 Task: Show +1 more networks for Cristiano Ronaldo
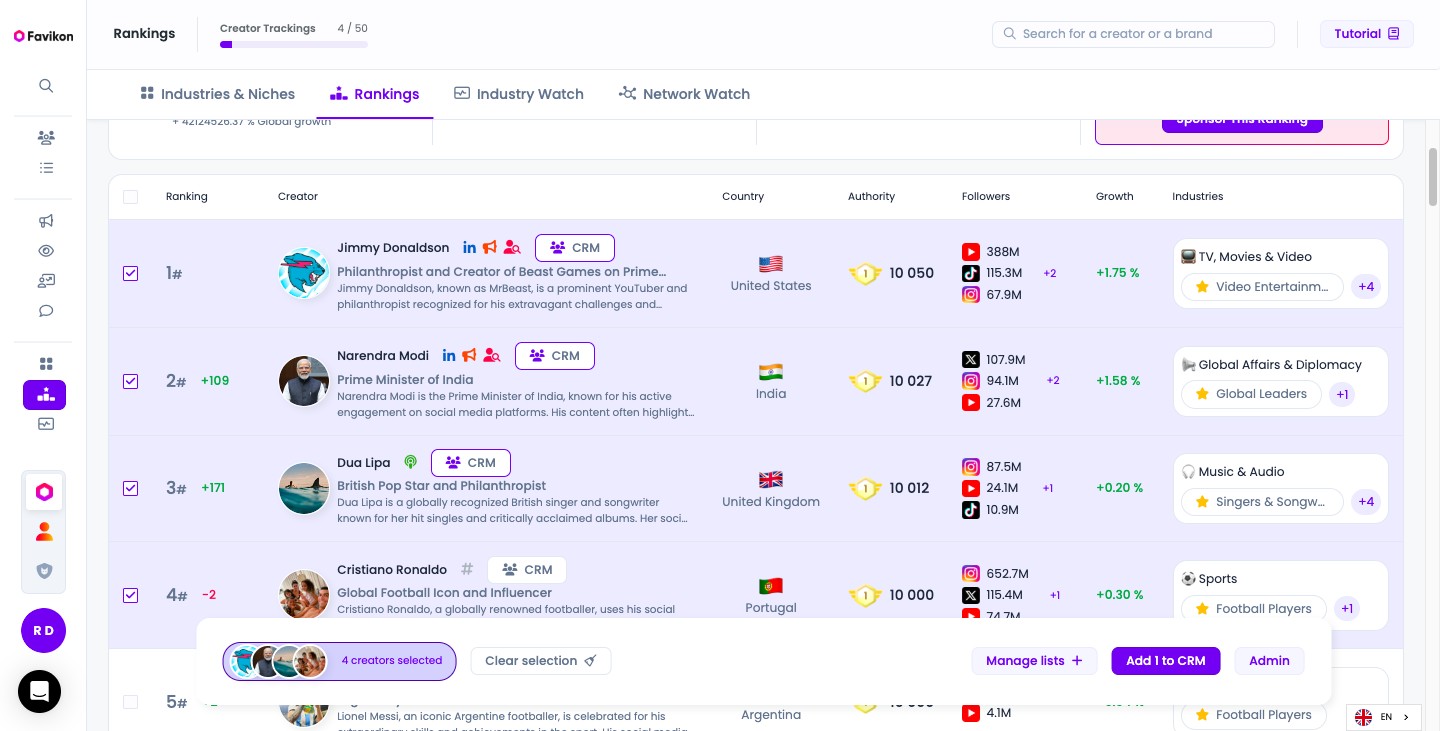click(x=1055, y=595)
